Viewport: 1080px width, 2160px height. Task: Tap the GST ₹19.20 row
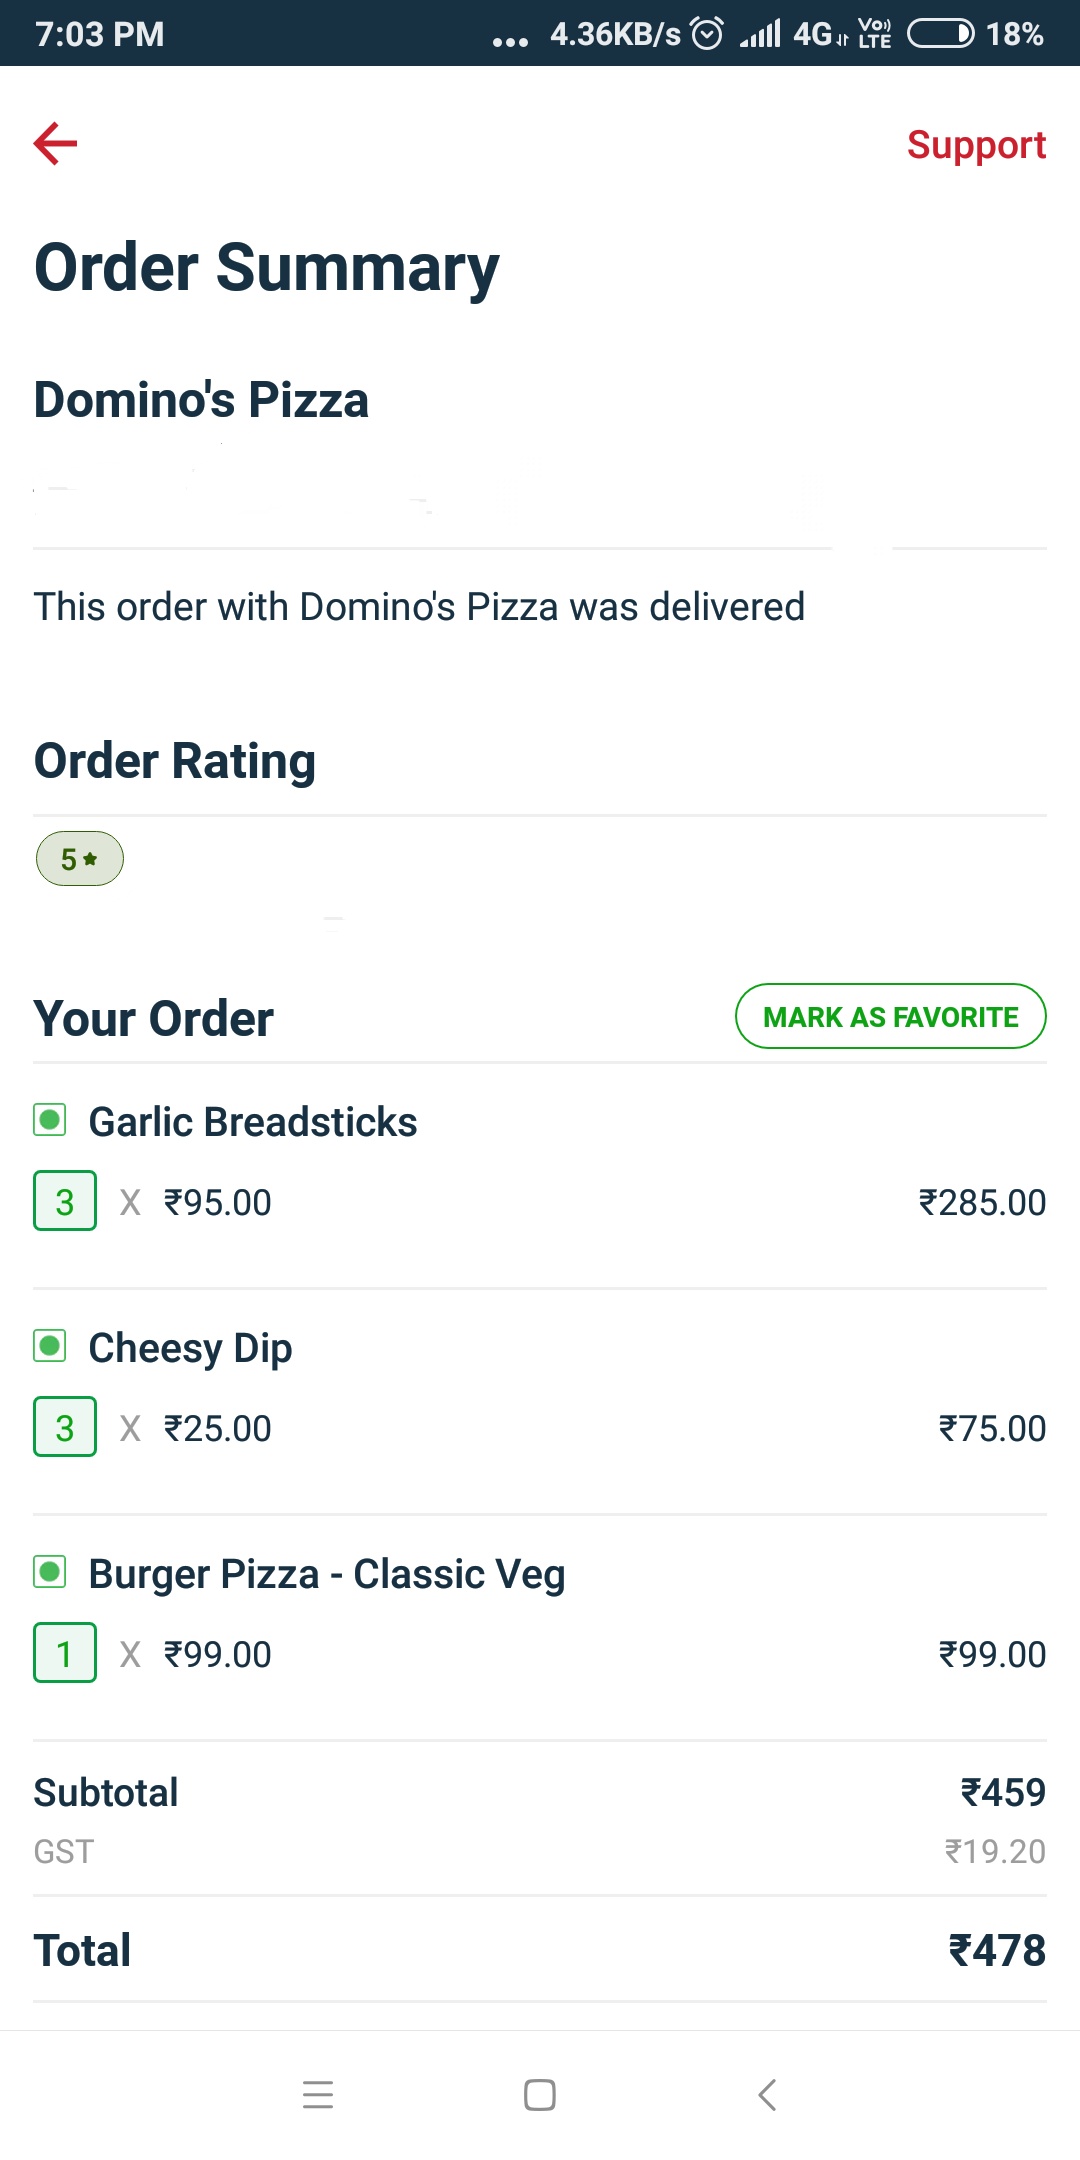[540, 1852]
